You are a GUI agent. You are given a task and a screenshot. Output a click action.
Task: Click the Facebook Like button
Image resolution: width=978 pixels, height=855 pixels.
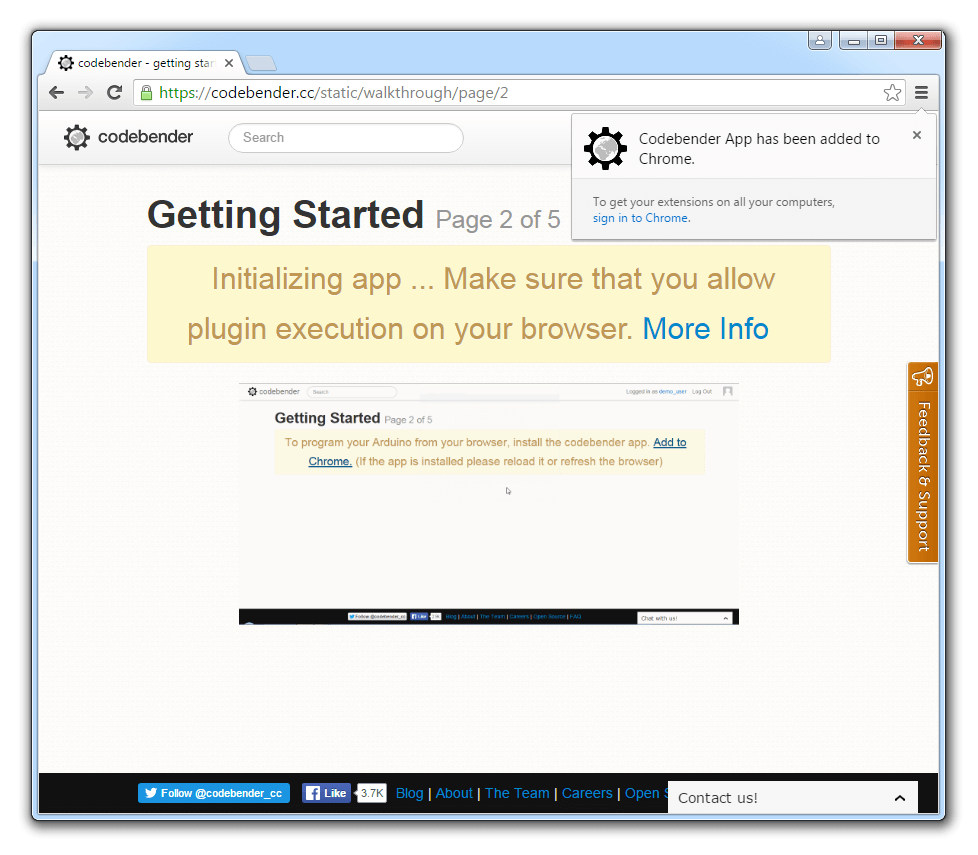[x=326, y=793]
